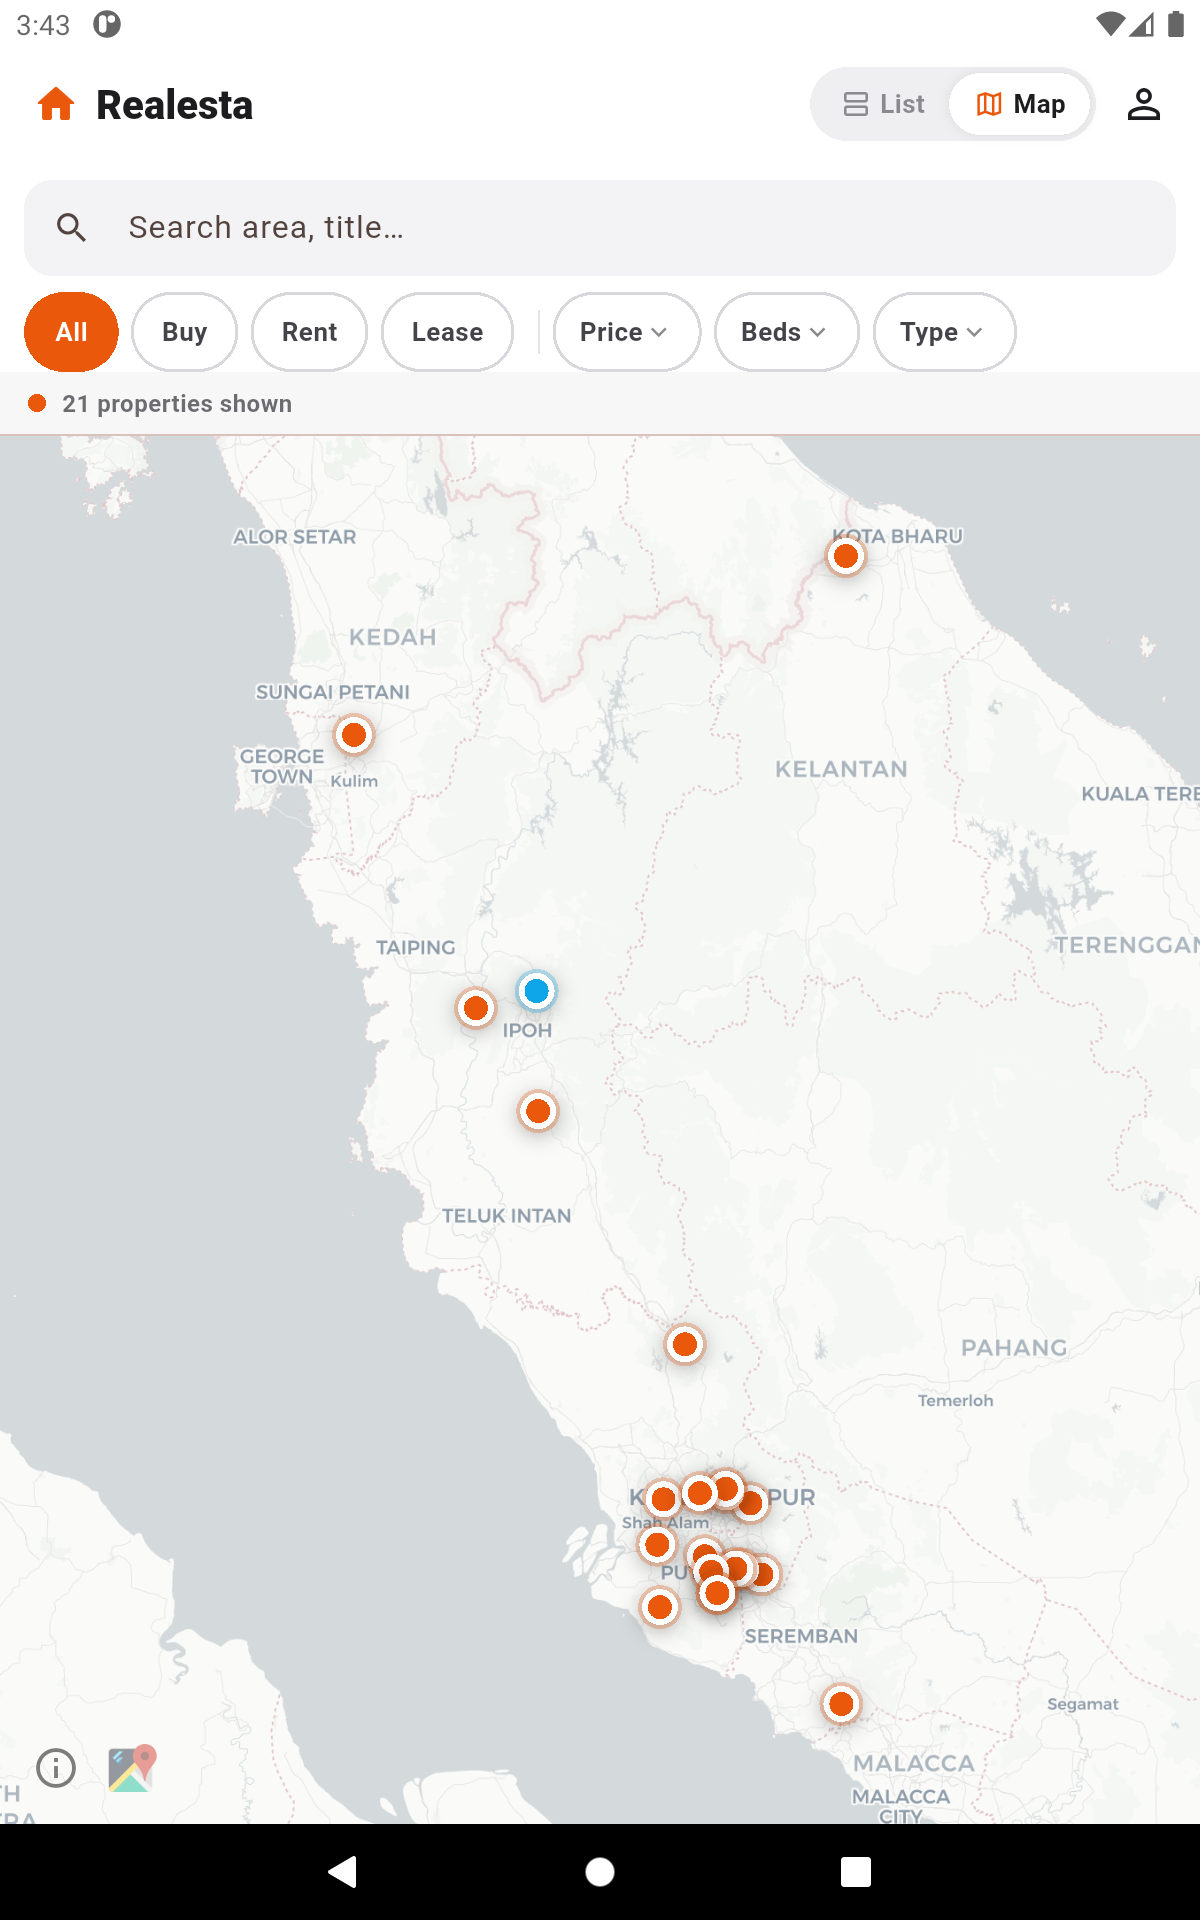Click the KEDAH map label
This screenshot has width=1200, height=1920.
pos(393,637)
